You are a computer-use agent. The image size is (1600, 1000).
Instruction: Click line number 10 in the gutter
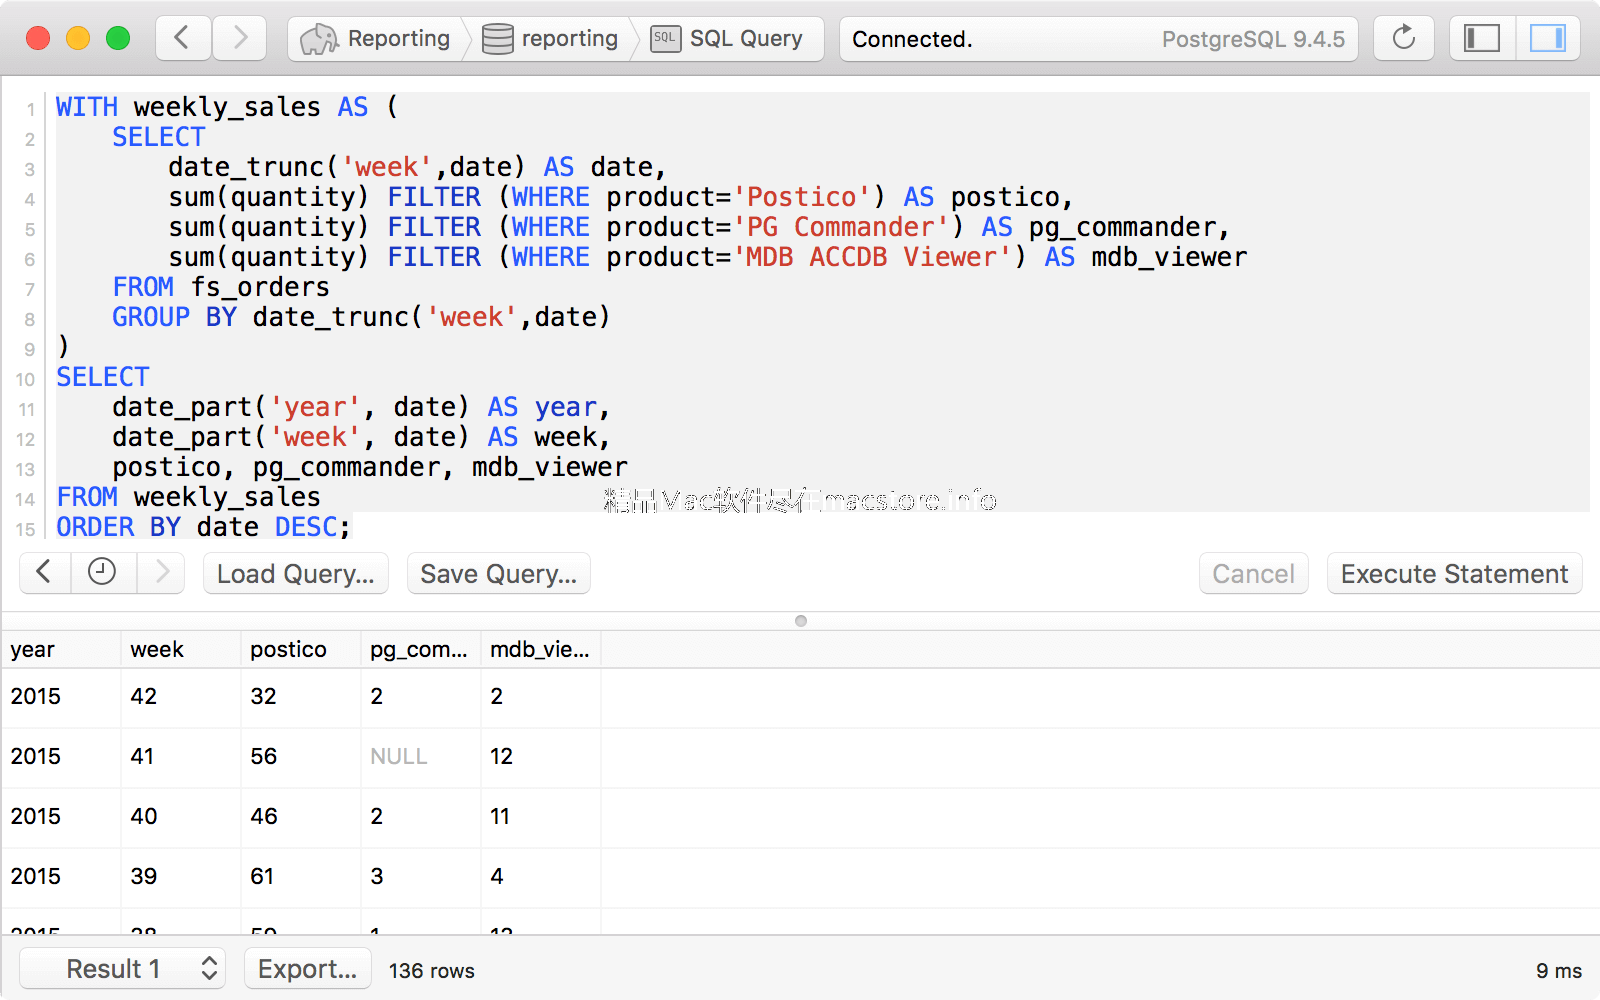(x=25, y=379)
